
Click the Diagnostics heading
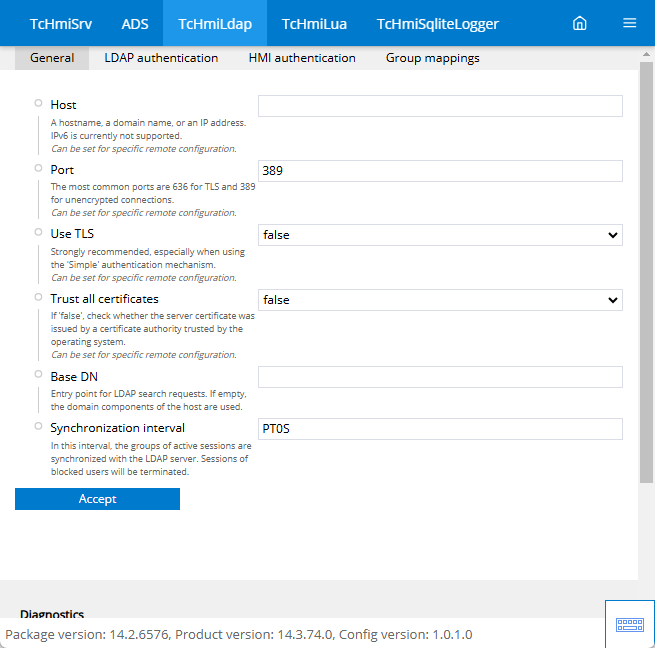click(x=52, y=613)
